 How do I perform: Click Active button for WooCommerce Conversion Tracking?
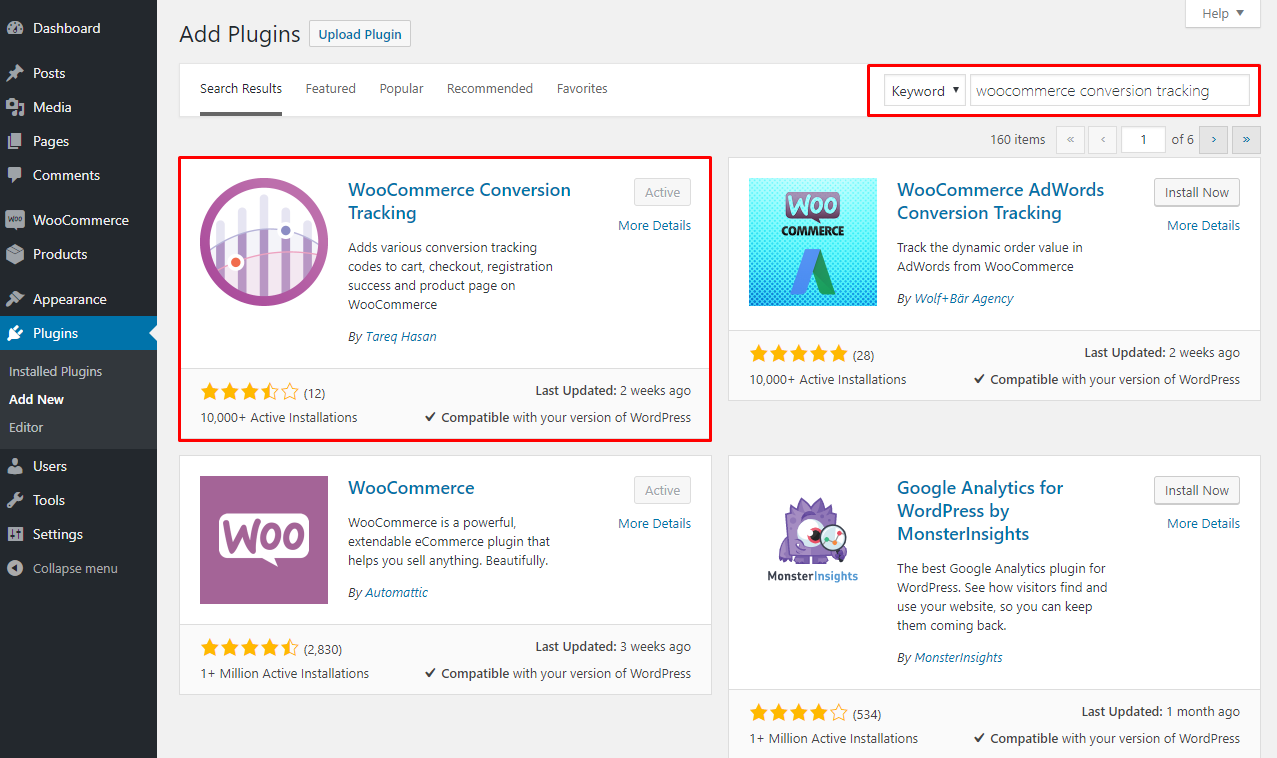click(662, 192)
